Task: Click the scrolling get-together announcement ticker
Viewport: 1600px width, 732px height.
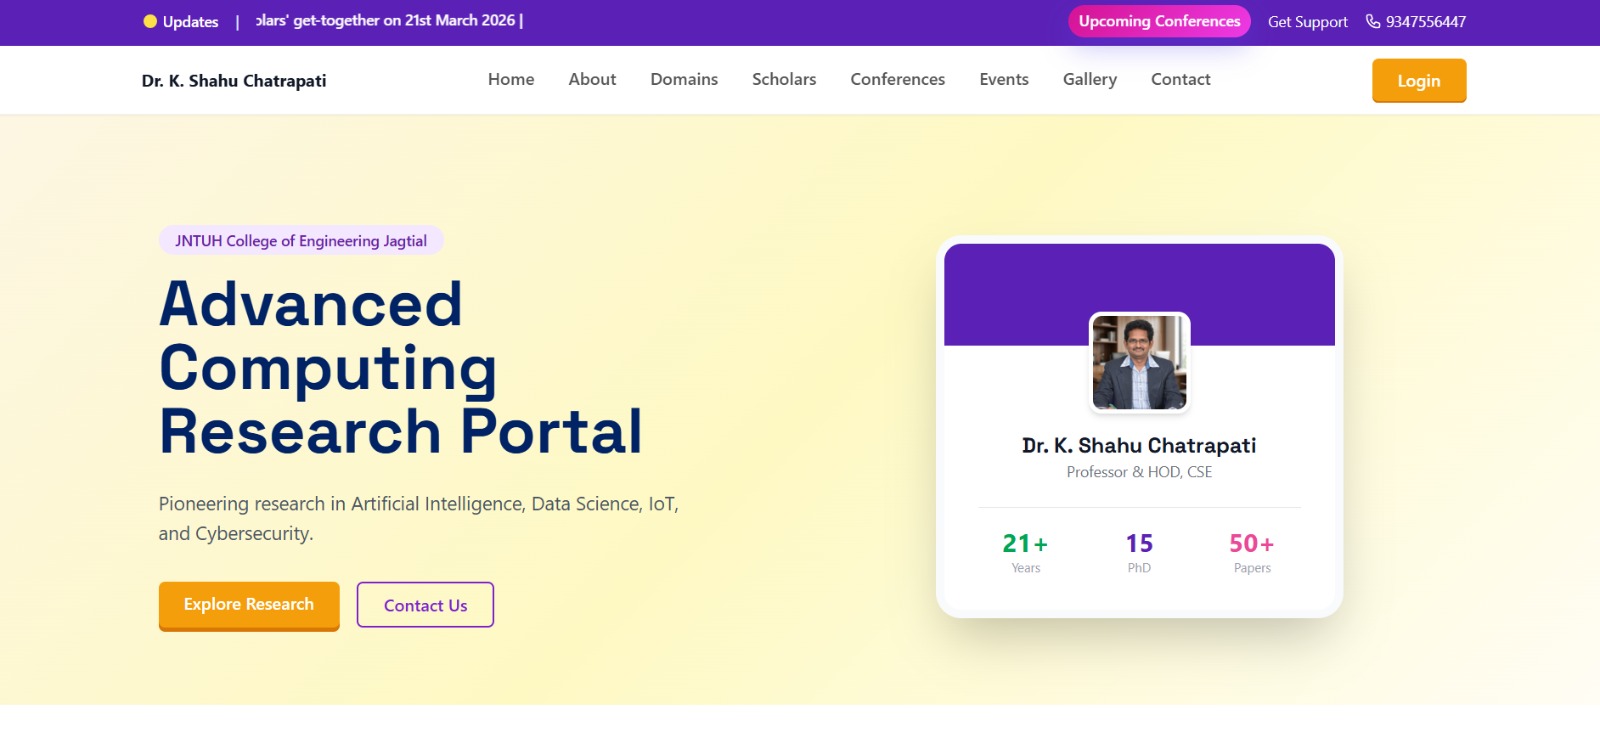Action: click(x=390, y=21)
